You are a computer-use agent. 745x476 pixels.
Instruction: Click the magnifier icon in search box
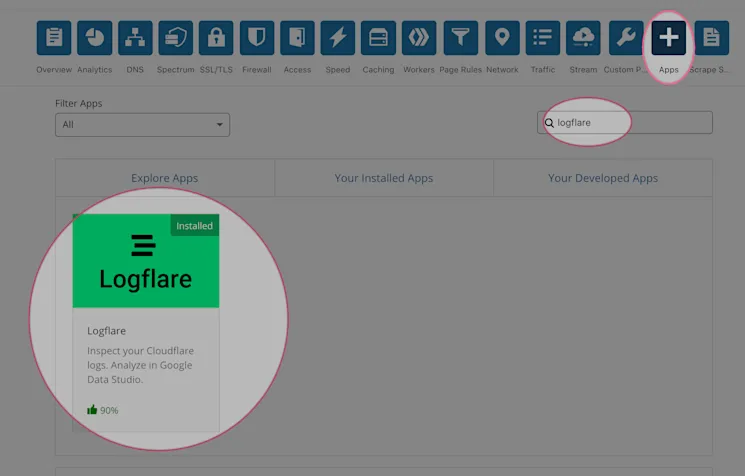point(549,123)
